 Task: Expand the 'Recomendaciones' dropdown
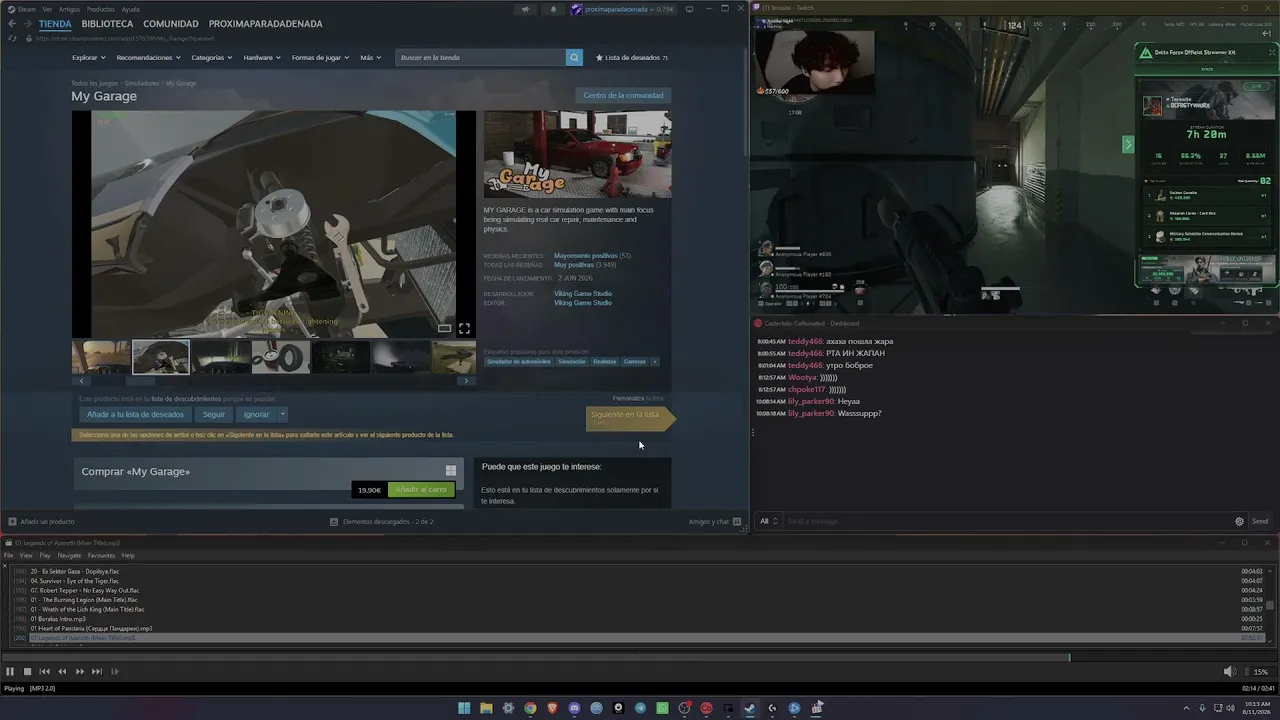tap(148, 58)
